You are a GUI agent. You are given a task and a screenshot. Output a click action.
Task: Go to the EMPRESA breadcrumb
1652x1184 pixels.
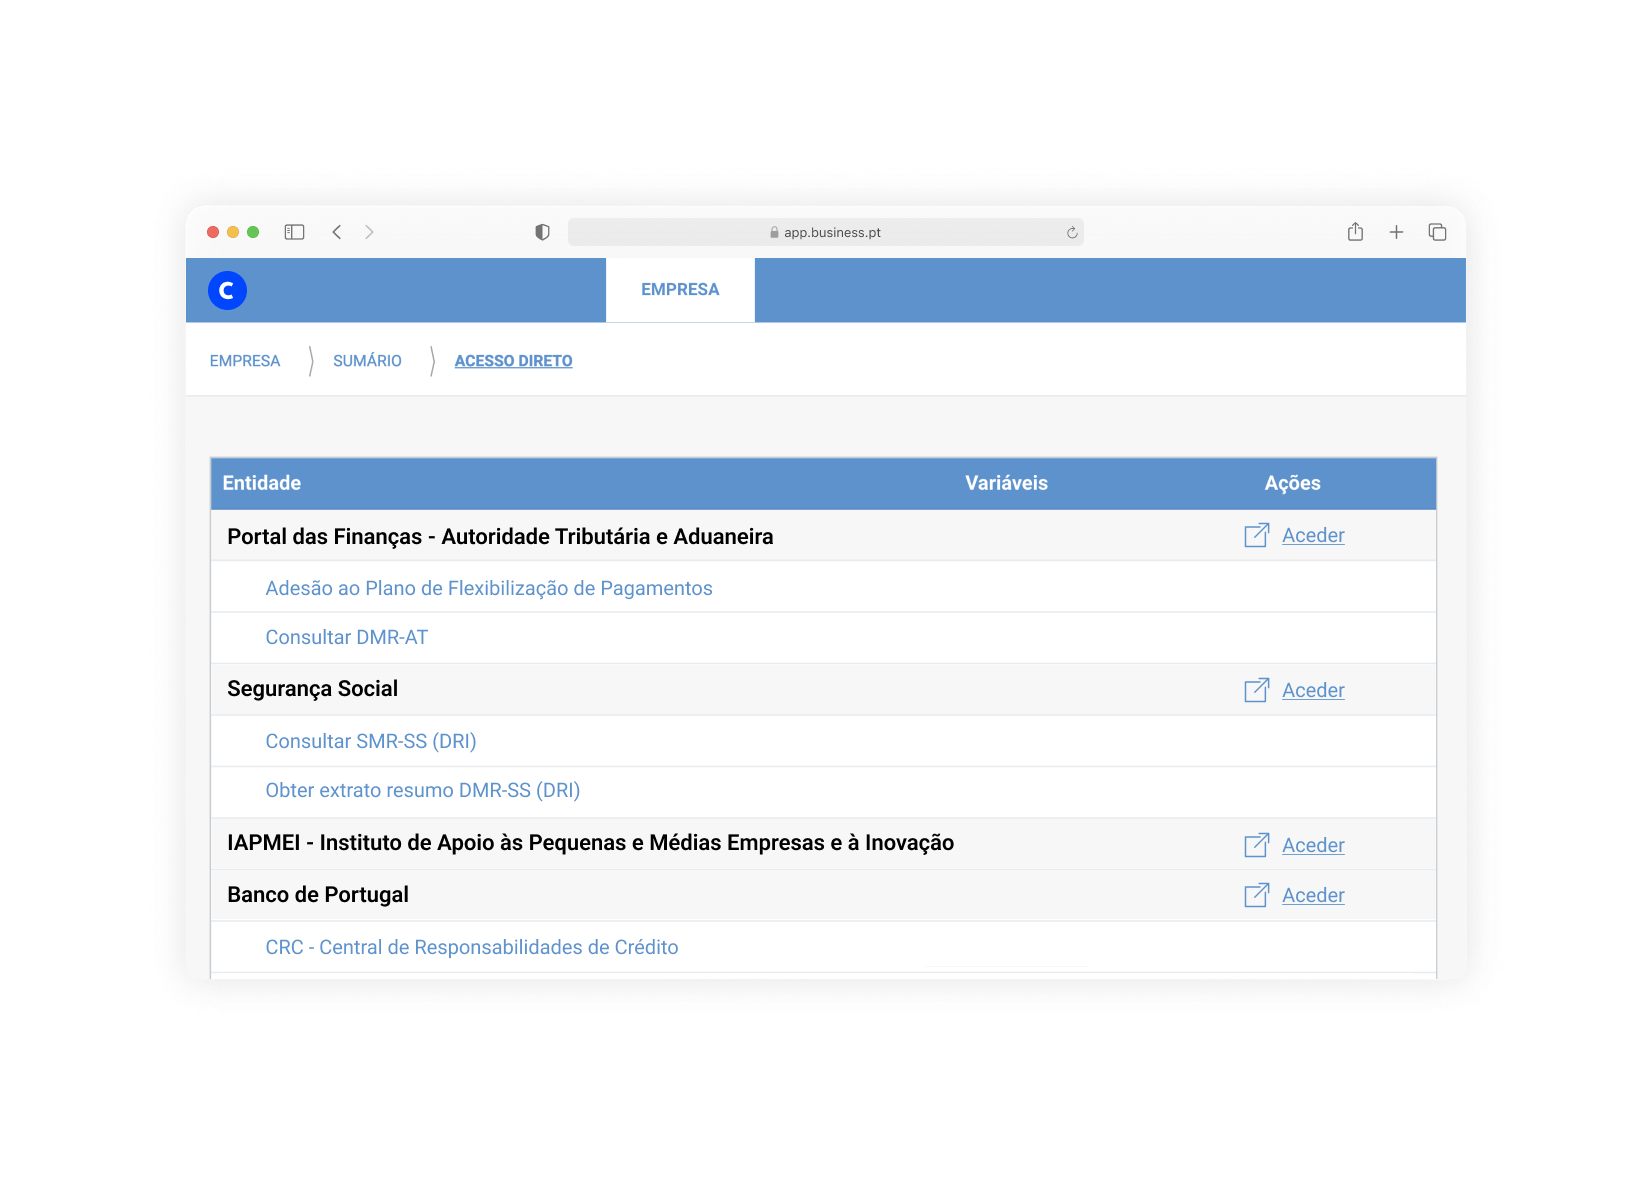(245, 361)
